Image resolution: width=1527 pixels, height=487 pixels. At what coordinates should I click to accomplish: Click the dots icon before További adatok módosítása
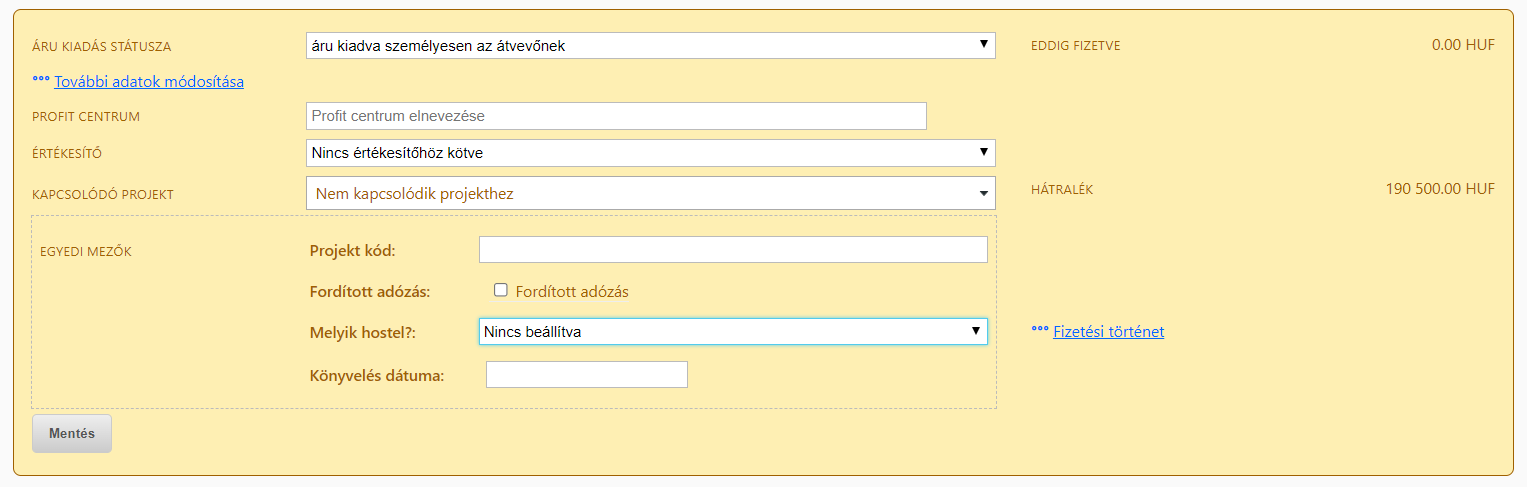41,79
